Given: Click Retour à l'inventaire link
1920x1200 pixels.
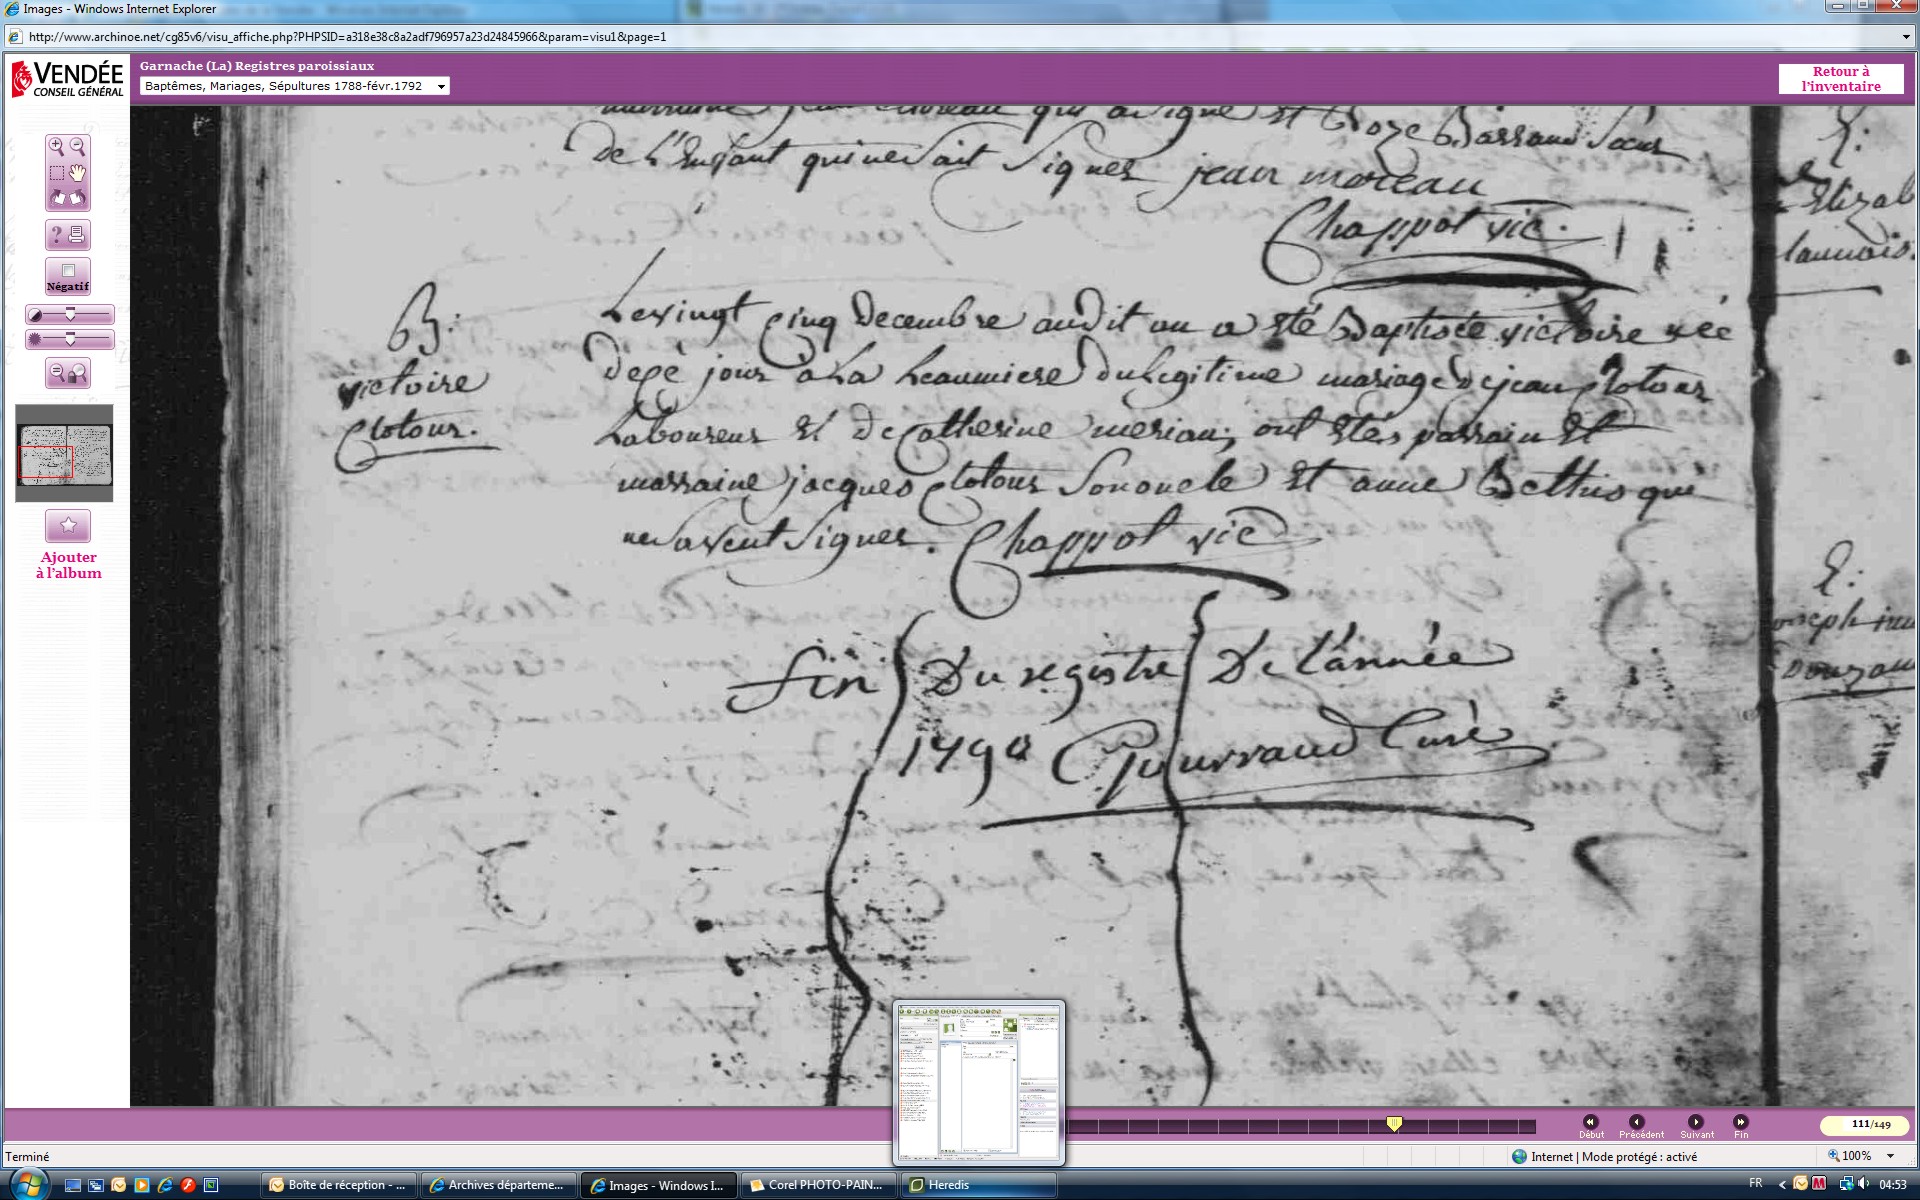Looking at the screenshot, I should pos(1840,79).
